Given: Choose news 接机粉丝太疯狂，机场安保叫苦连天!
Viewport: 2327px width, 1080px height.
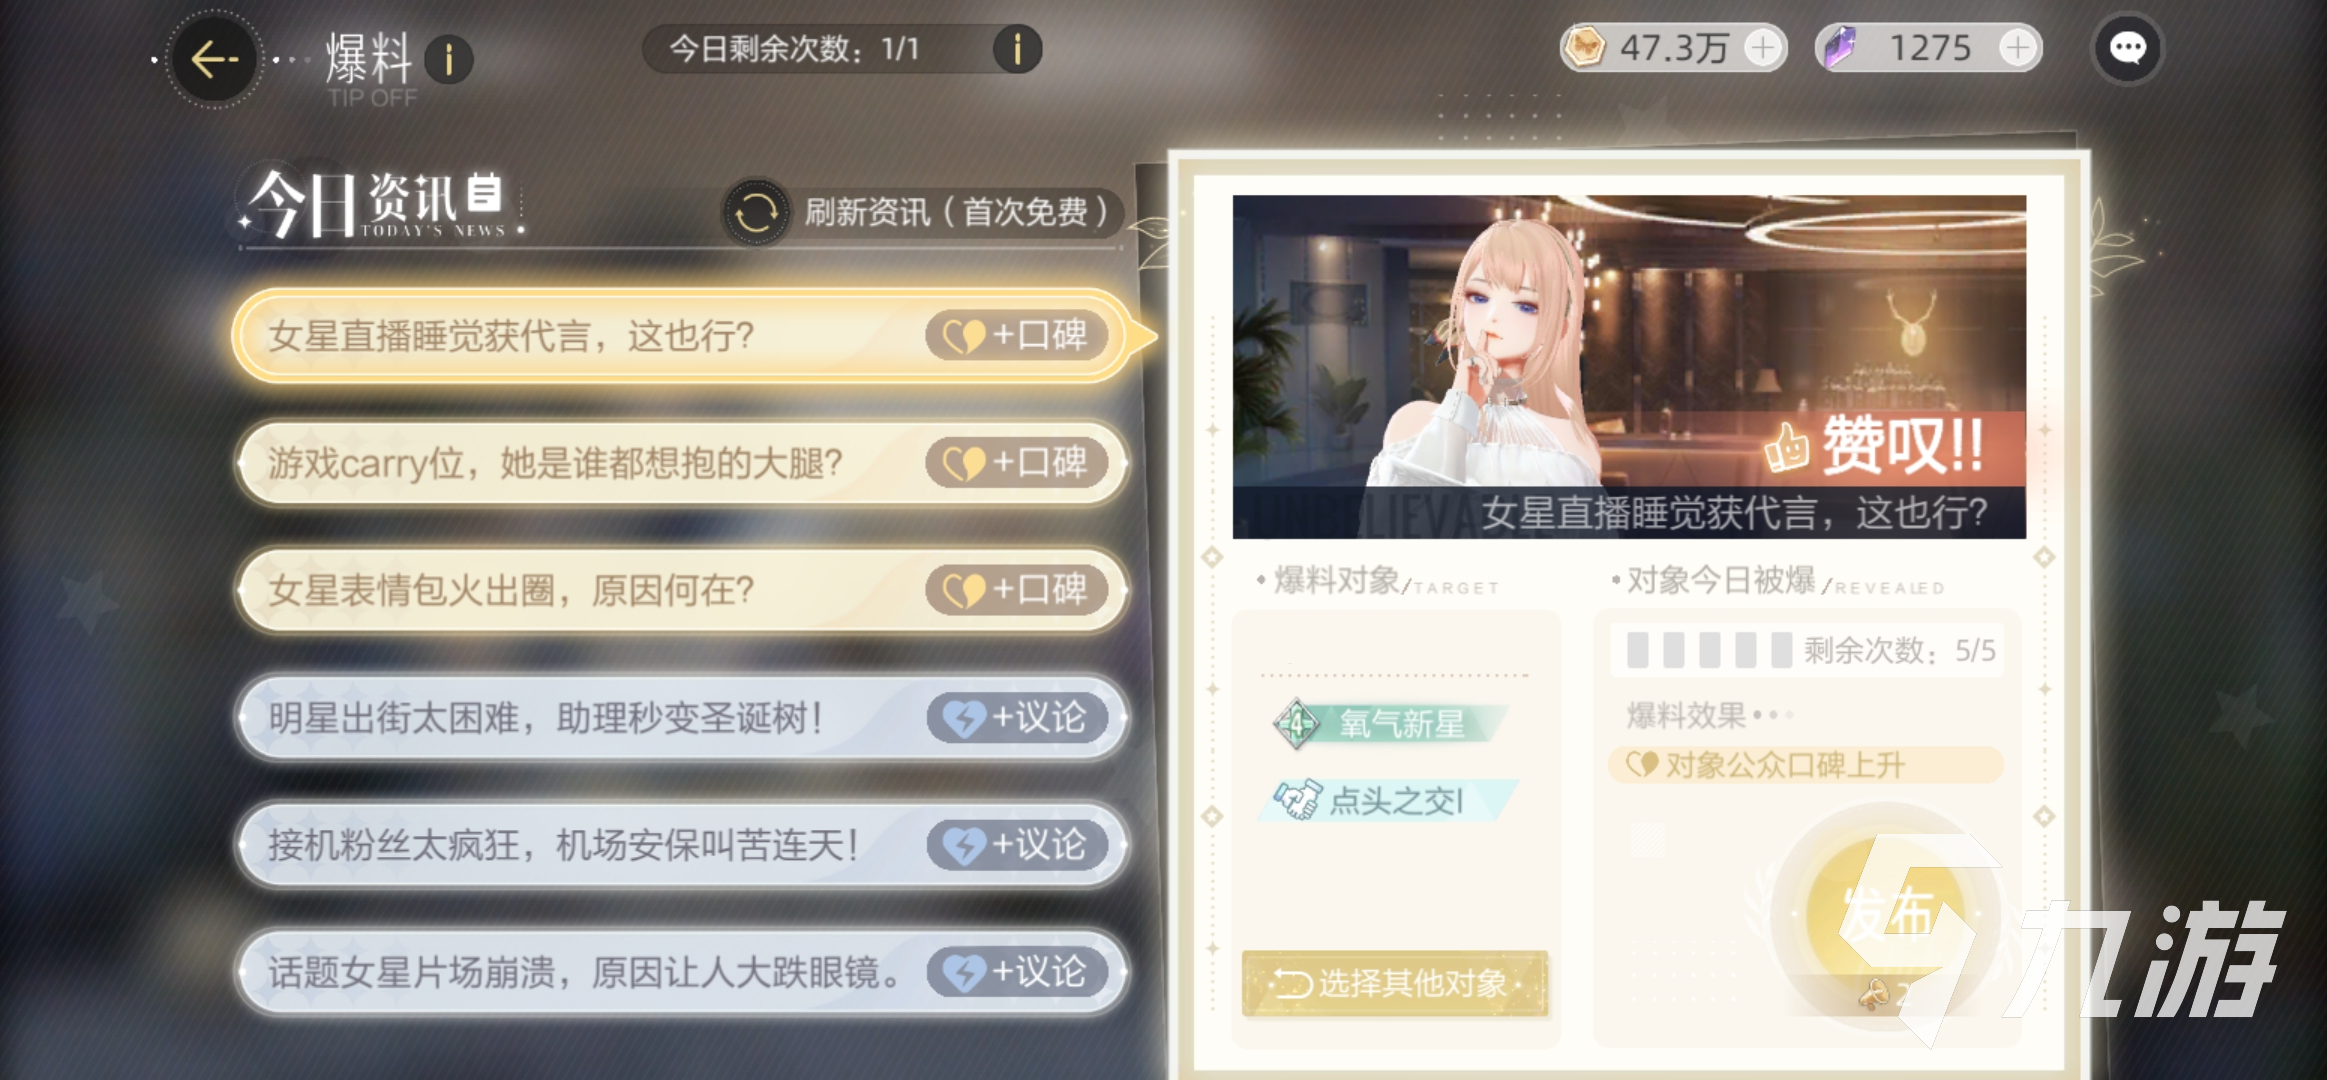Looking at the screenshot, I should pos(683,845).
